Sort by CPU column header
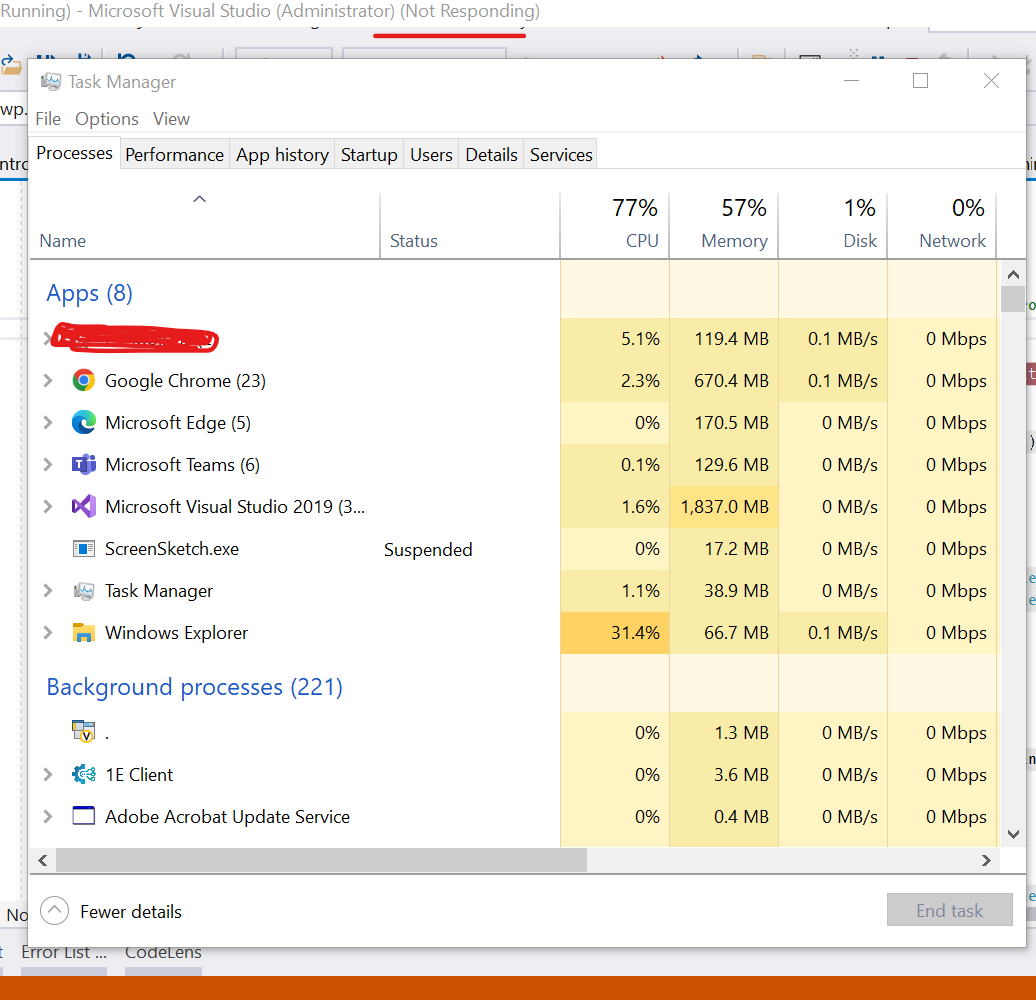1036x1000 pixels. 614,225
